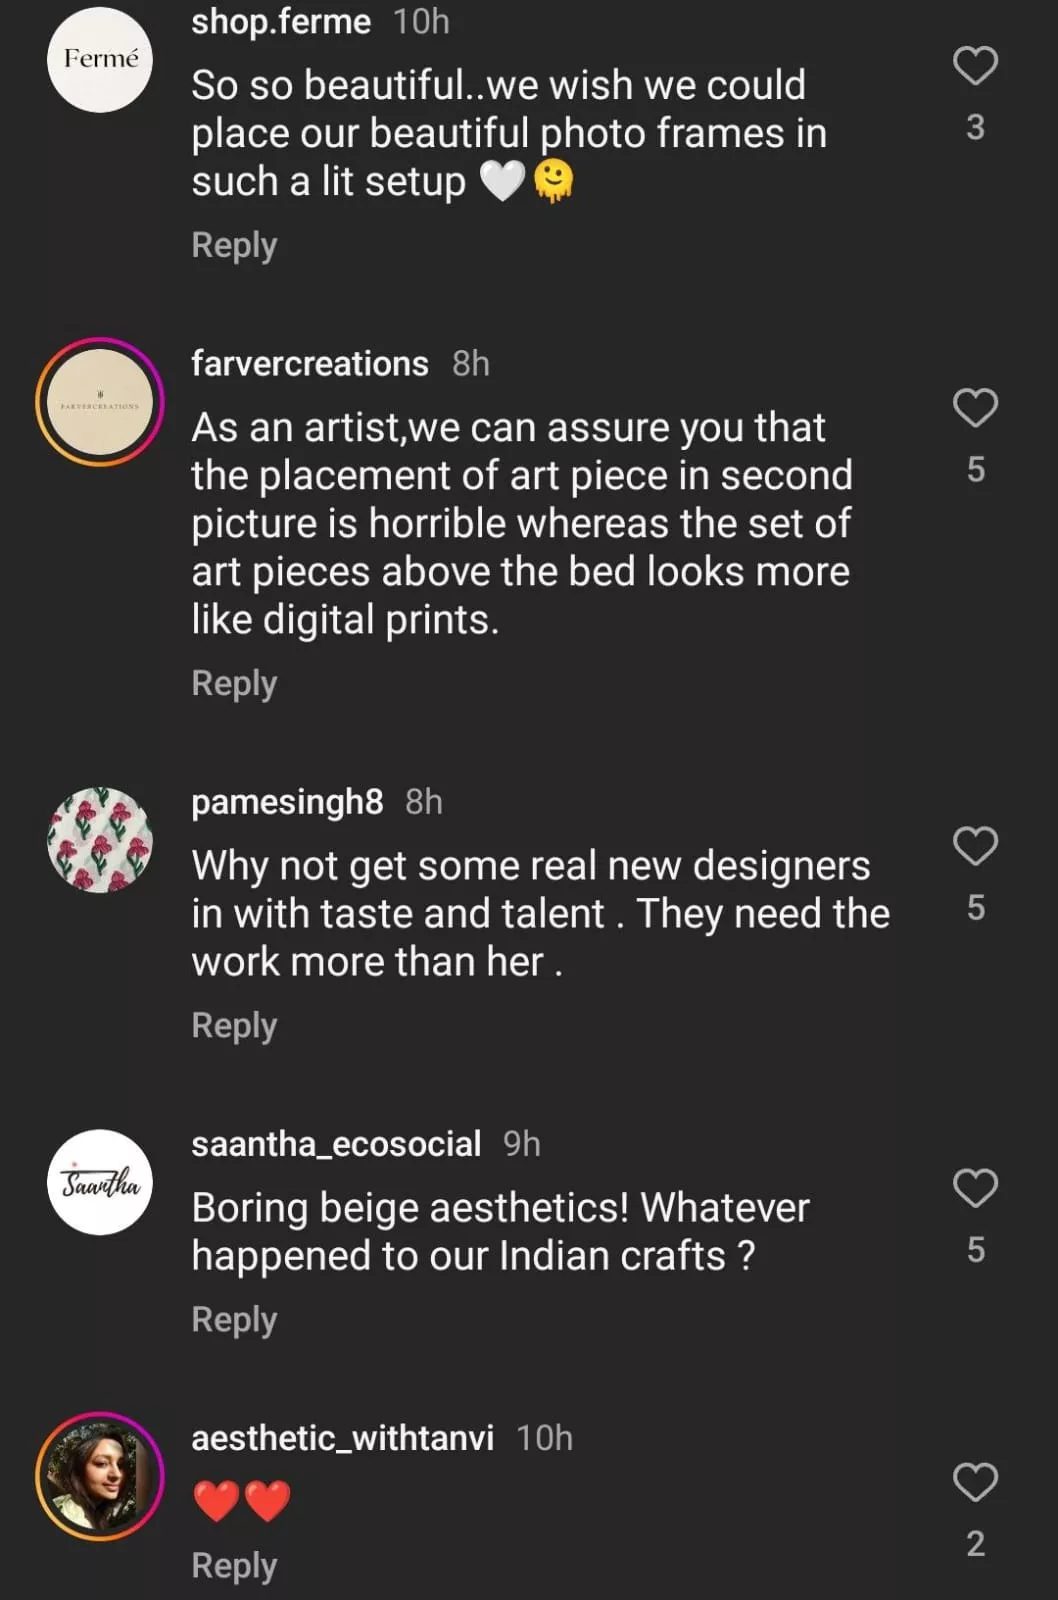Image resolution: width=1058 pixels, height=1600 pixels.
Task: Tap the Saantha logo avatar
Action: [100, 1182]
